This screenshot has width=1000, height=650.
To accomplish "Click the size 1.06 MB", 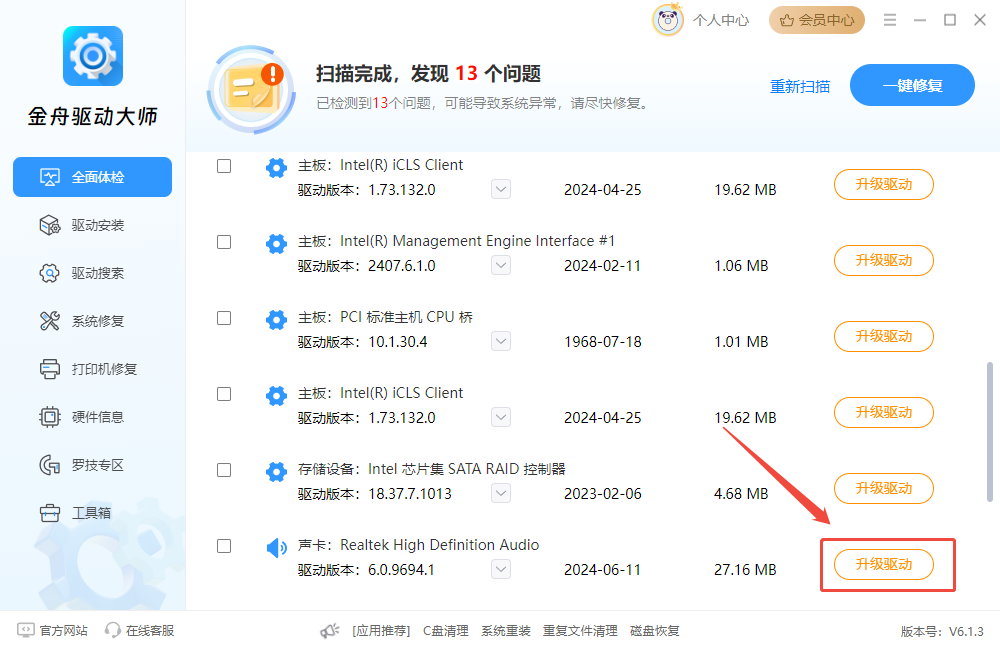I will tap(741, 266).
